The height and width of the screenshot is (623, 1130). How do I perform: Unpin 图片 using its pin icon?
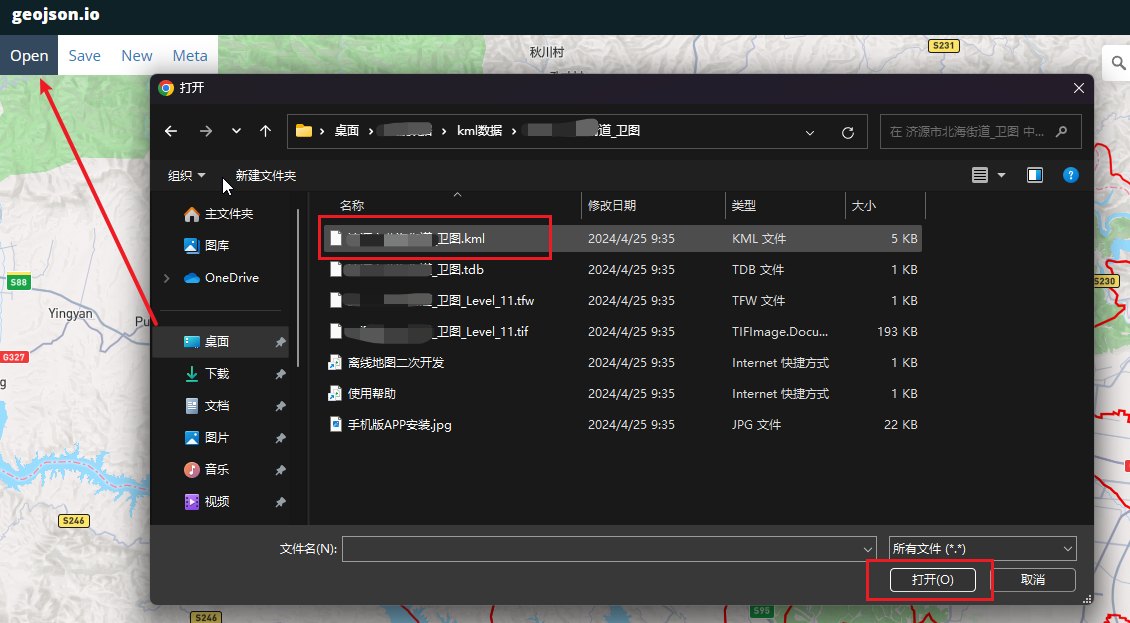pos(280,438)
